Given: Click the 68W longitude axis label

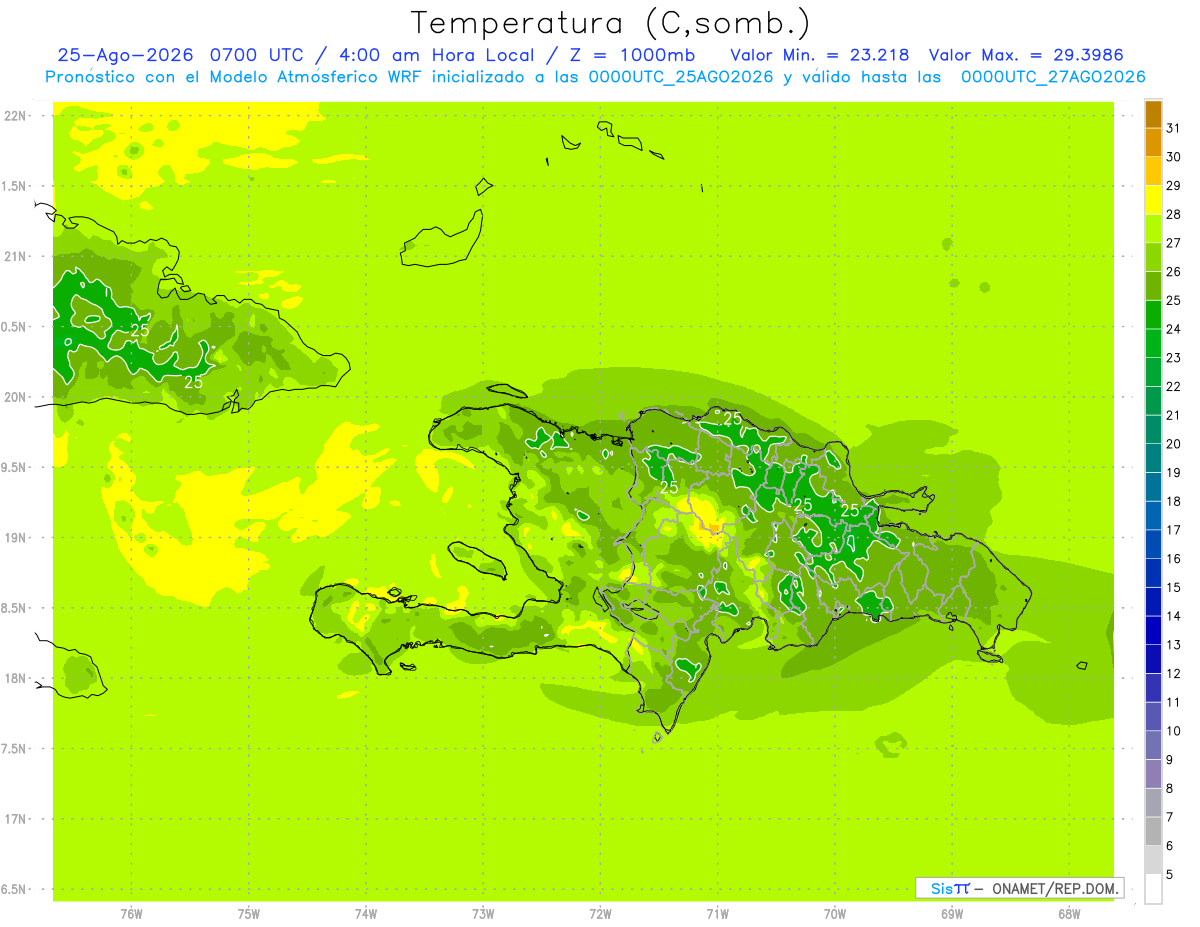Looking at the screenshot, I should pos(1069,914).
